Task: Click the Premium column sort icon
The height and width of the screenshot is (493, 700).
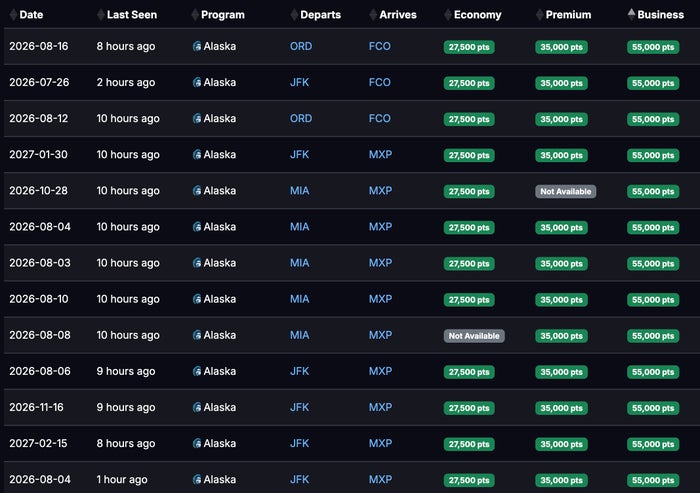Action: click(x=540, y=15)
